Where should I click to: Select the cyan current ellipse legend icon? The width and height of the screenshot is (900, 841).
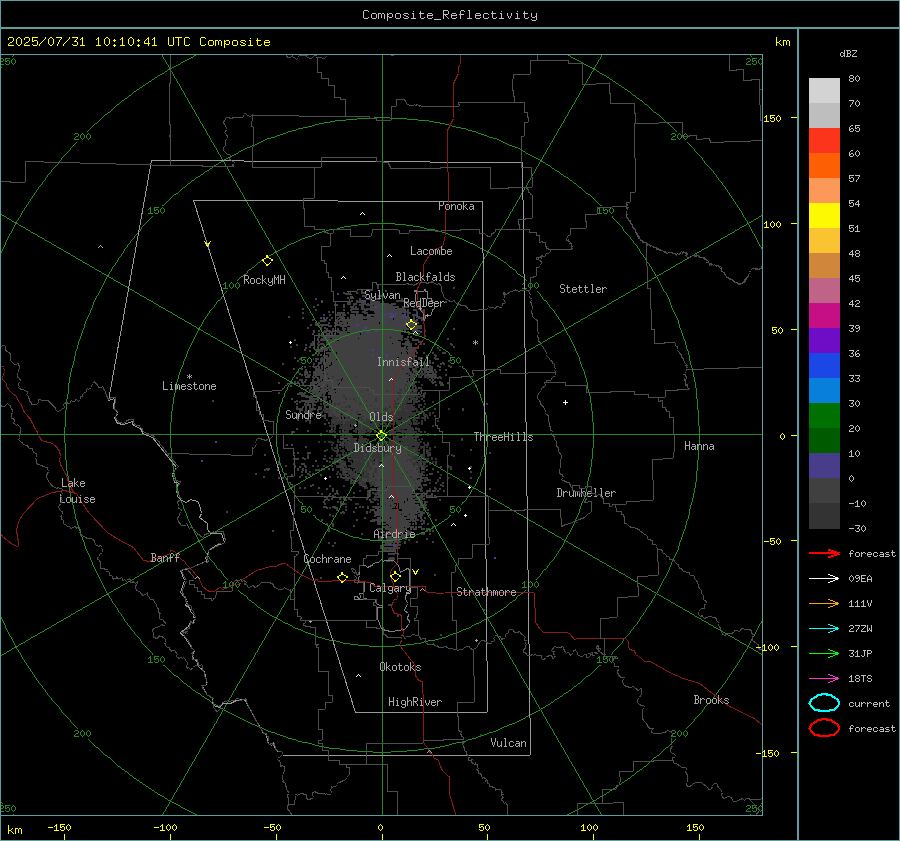pos(824,703)
